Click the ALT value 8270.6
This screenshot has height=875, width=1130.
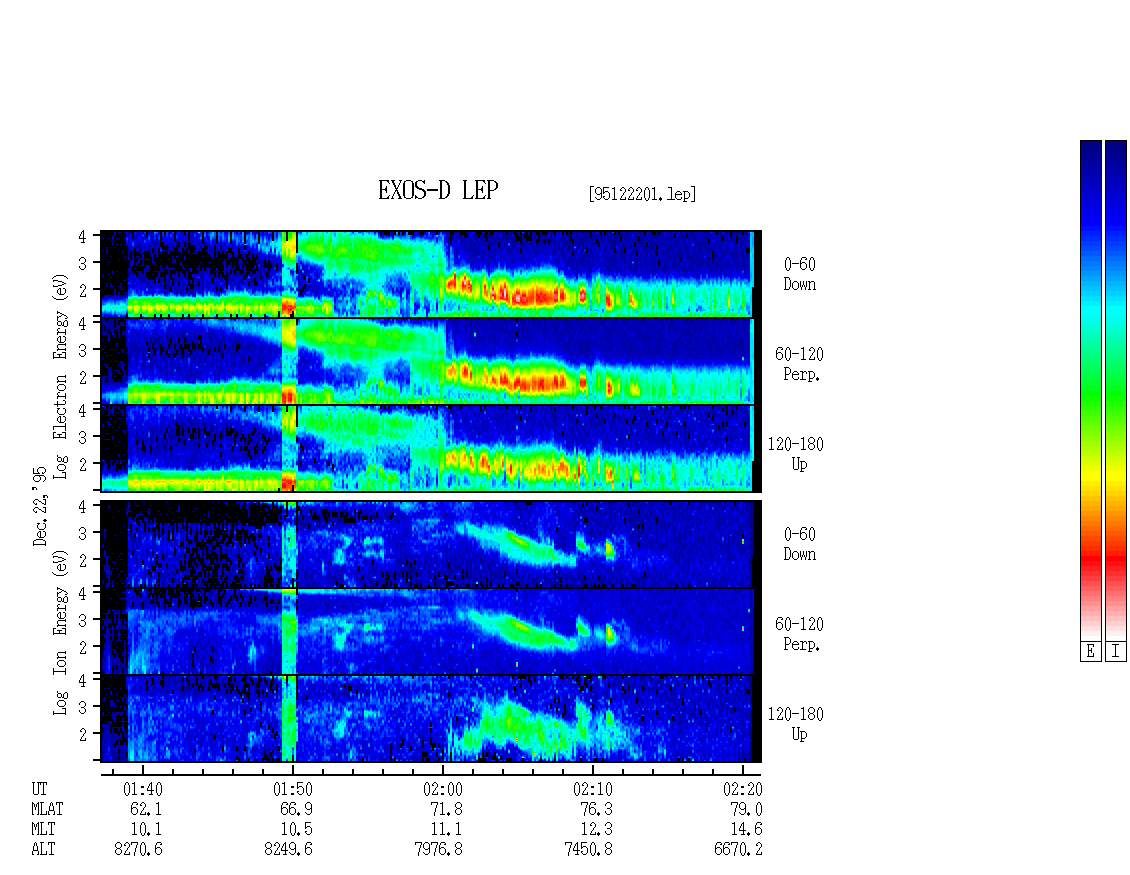tap(138, 850)
